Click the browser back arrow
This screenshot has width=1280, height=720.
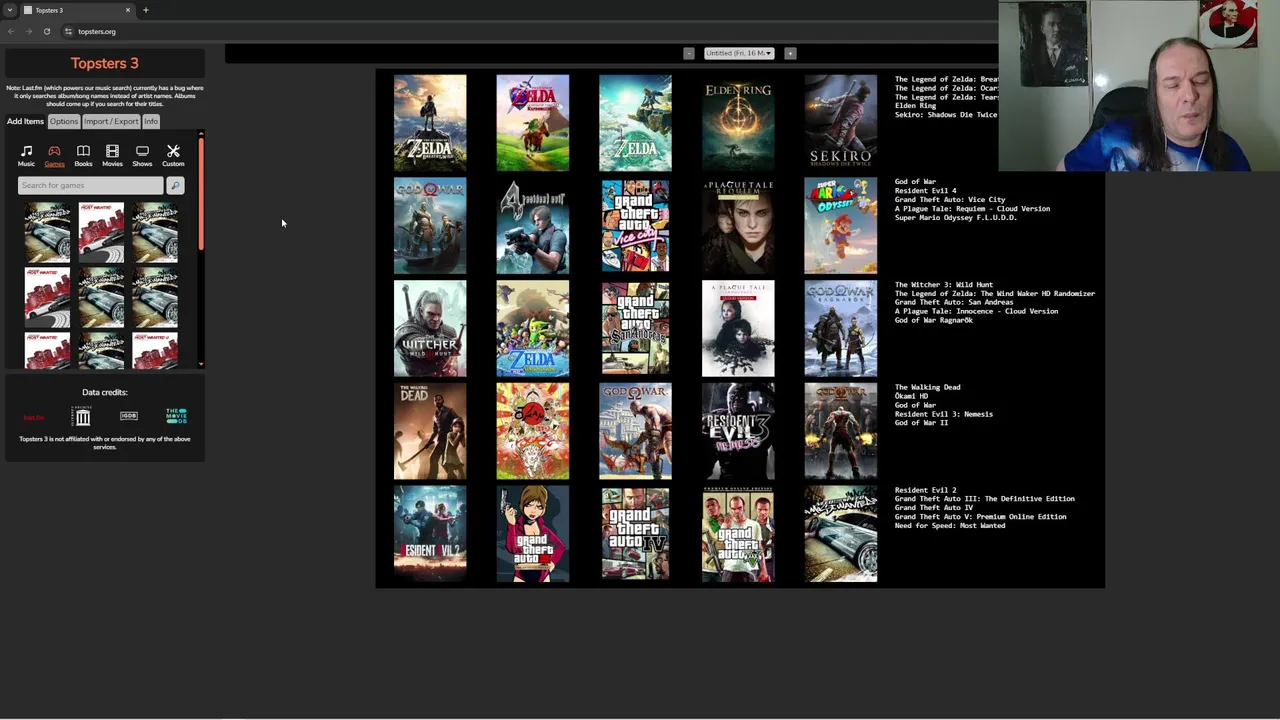(x=11, y=31)
